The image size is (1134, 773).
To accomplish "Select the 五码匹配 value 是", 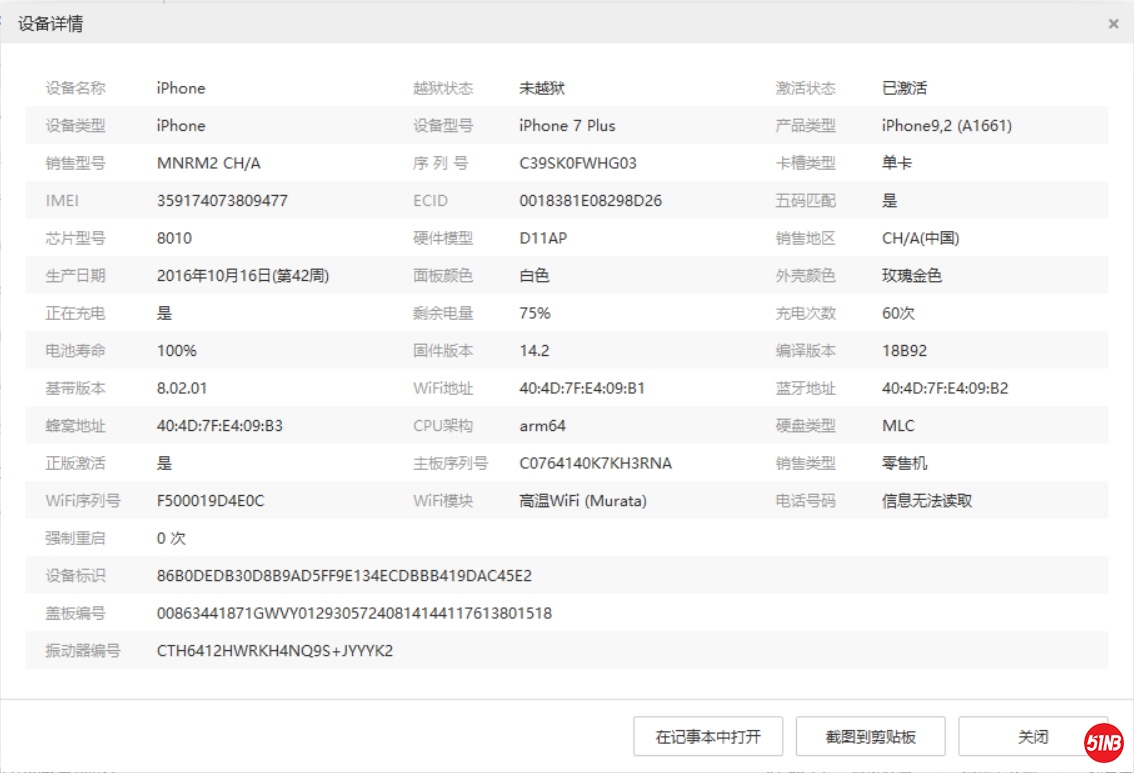I will pyautogui.click(x=890, y=201).
